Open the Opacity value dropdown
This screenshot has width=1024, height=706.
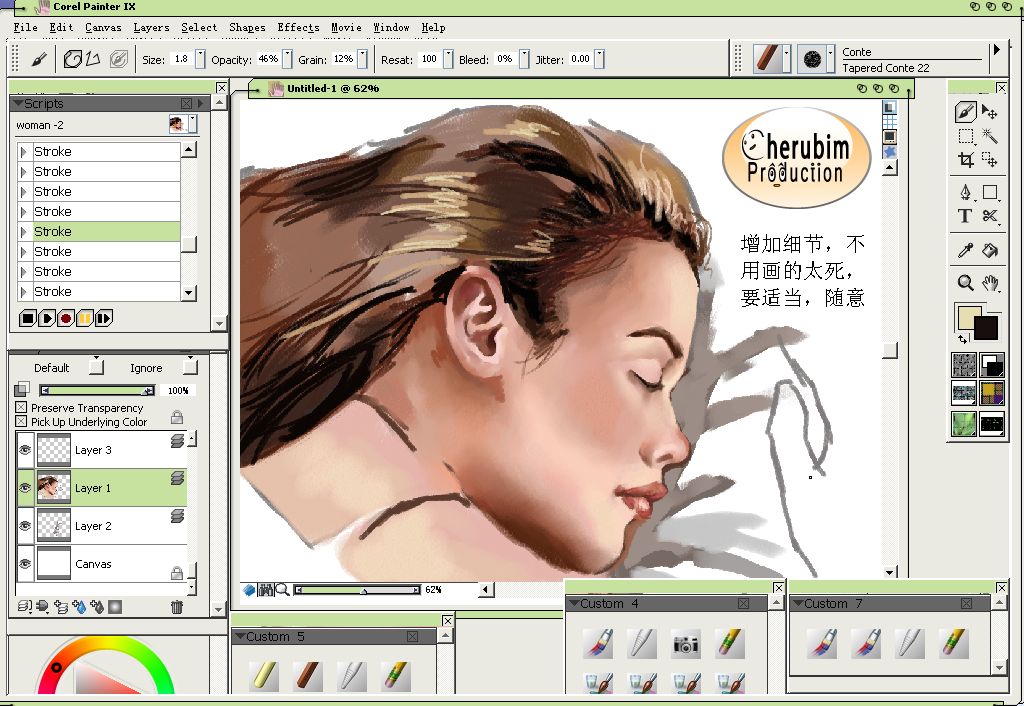coord(287,59)
